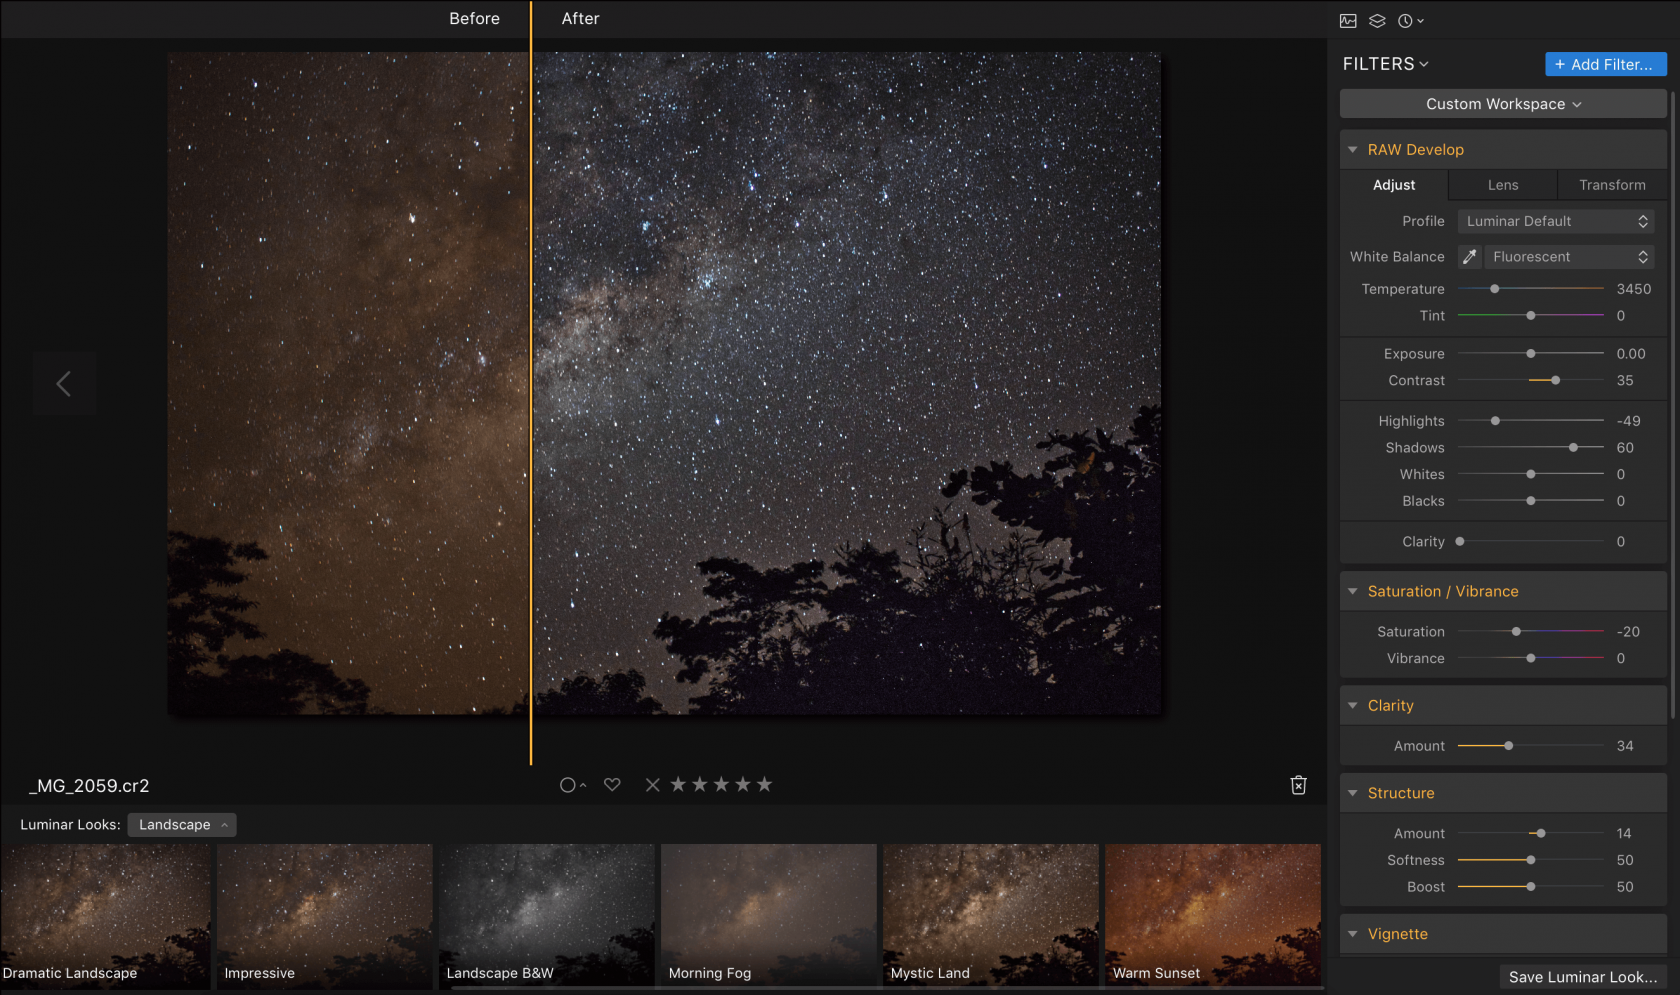Open the Custom Workspace dropdown
Screen dimensions: 1680x995
tap(1501, 103)
